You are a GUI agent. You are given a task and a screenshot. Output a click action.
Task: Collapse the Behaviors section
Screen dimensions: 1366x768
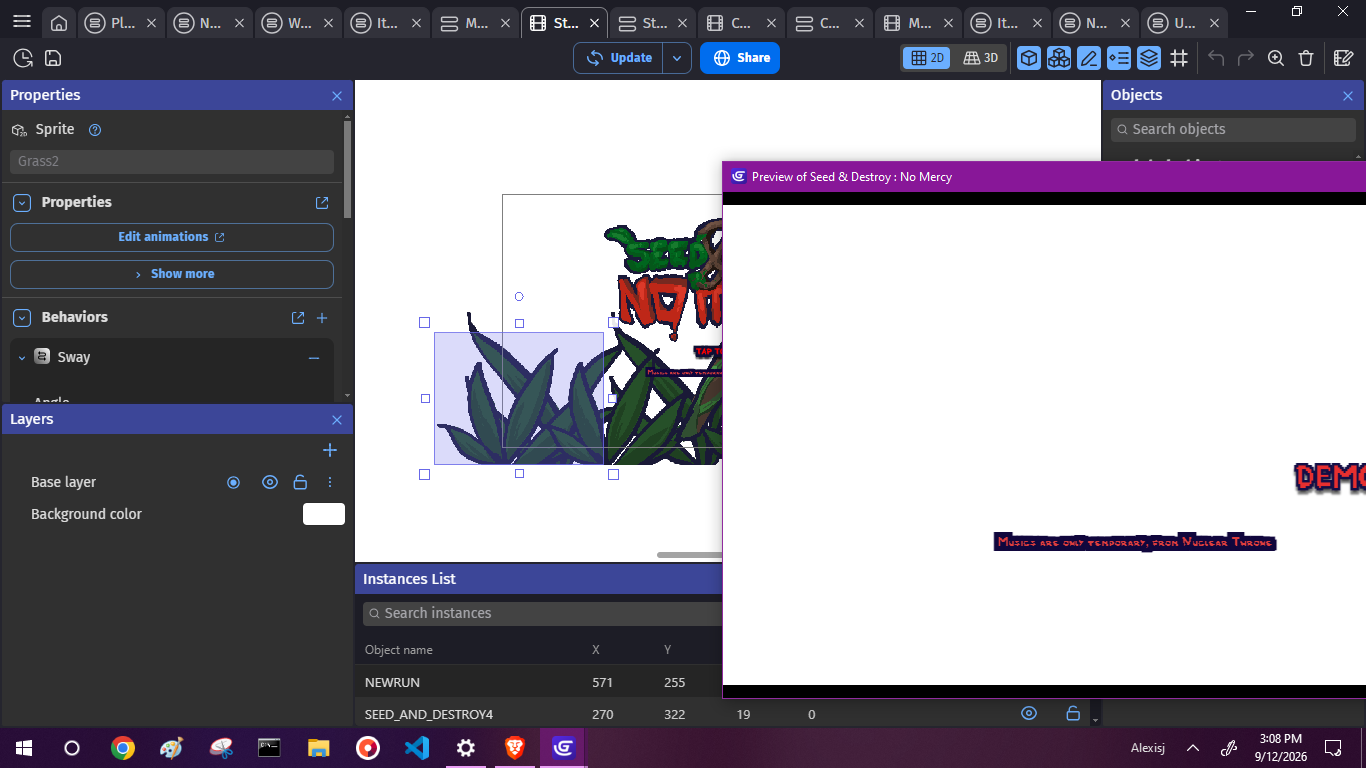coord(22,317)
